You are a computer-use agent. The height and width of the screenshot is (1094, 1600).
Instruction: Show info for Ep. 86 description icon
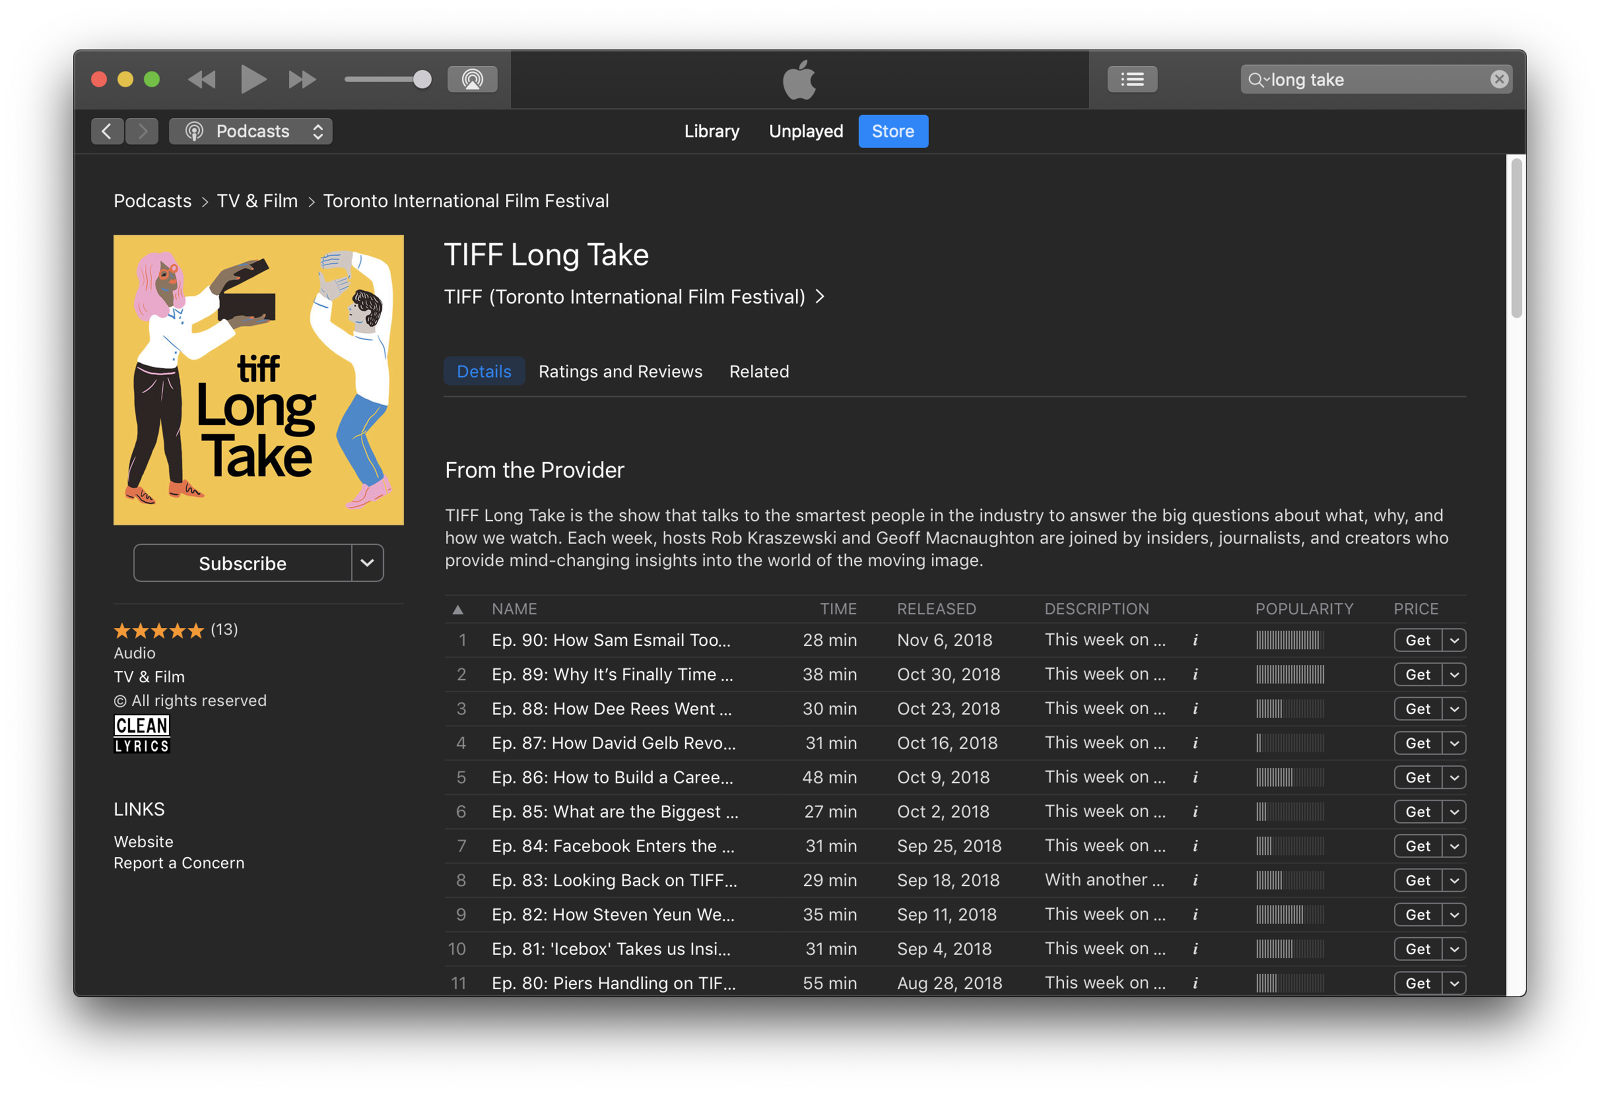[1195, 778]
